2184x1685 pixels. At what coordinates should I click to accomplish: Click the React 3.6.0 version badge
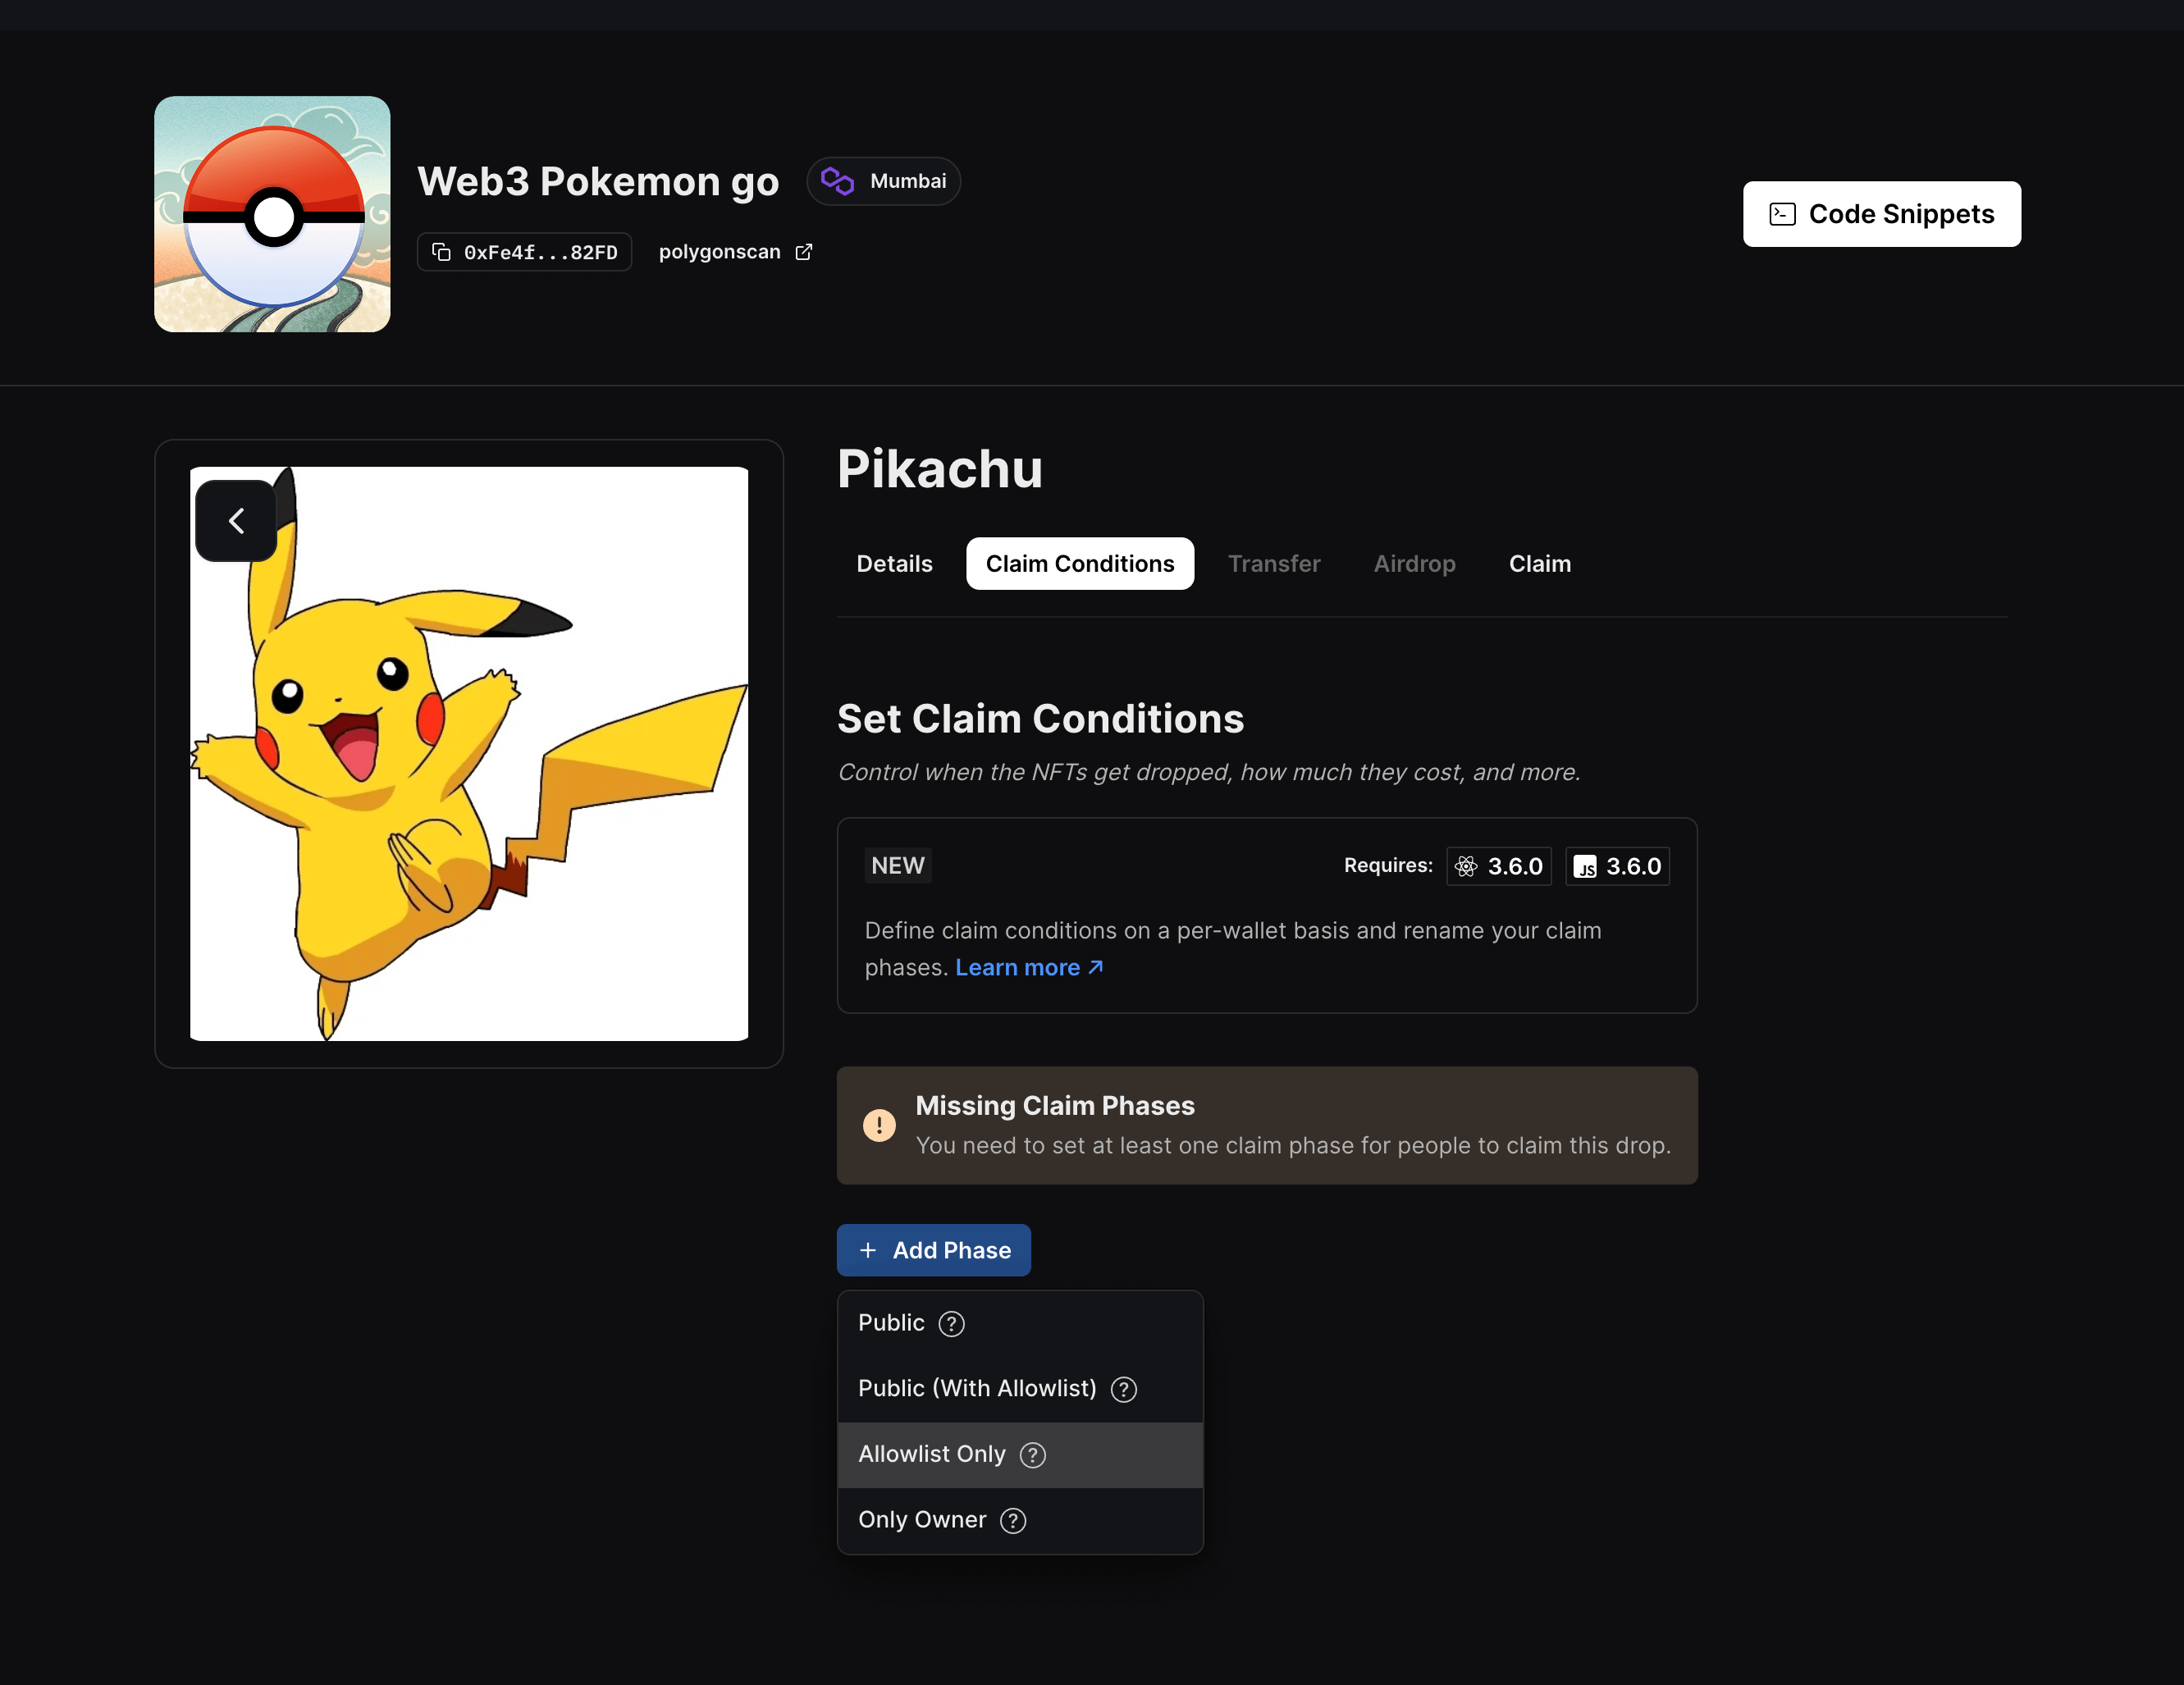tap(1498, 866)
